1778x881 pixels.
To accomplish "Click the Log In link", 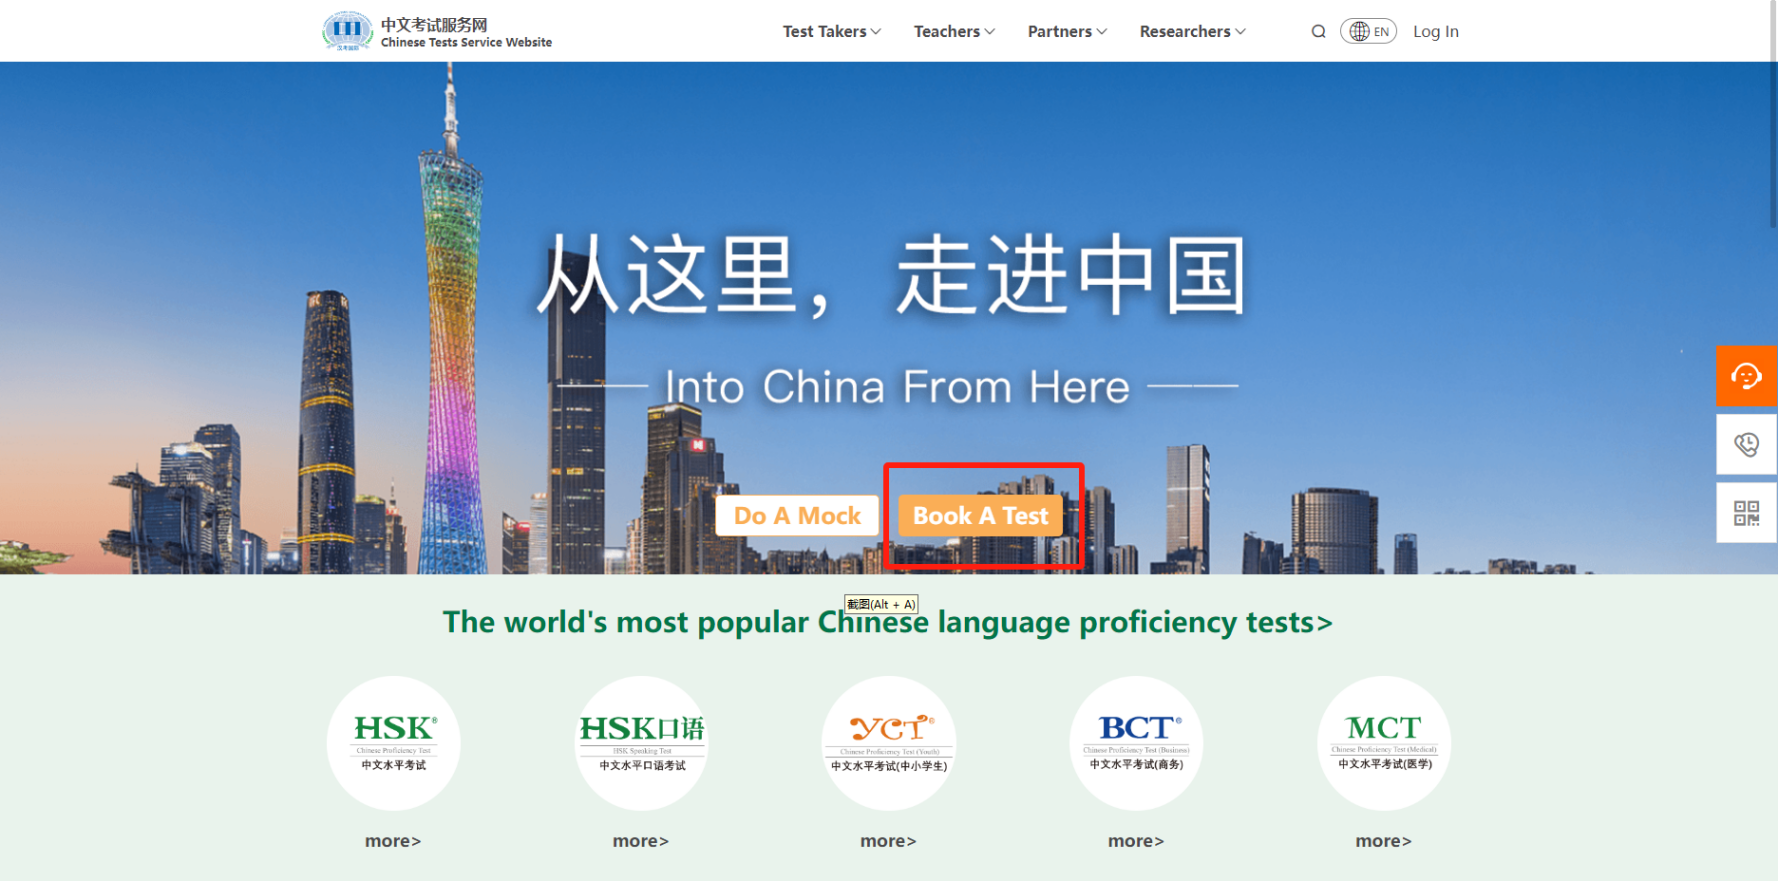I will point(1435,32).
